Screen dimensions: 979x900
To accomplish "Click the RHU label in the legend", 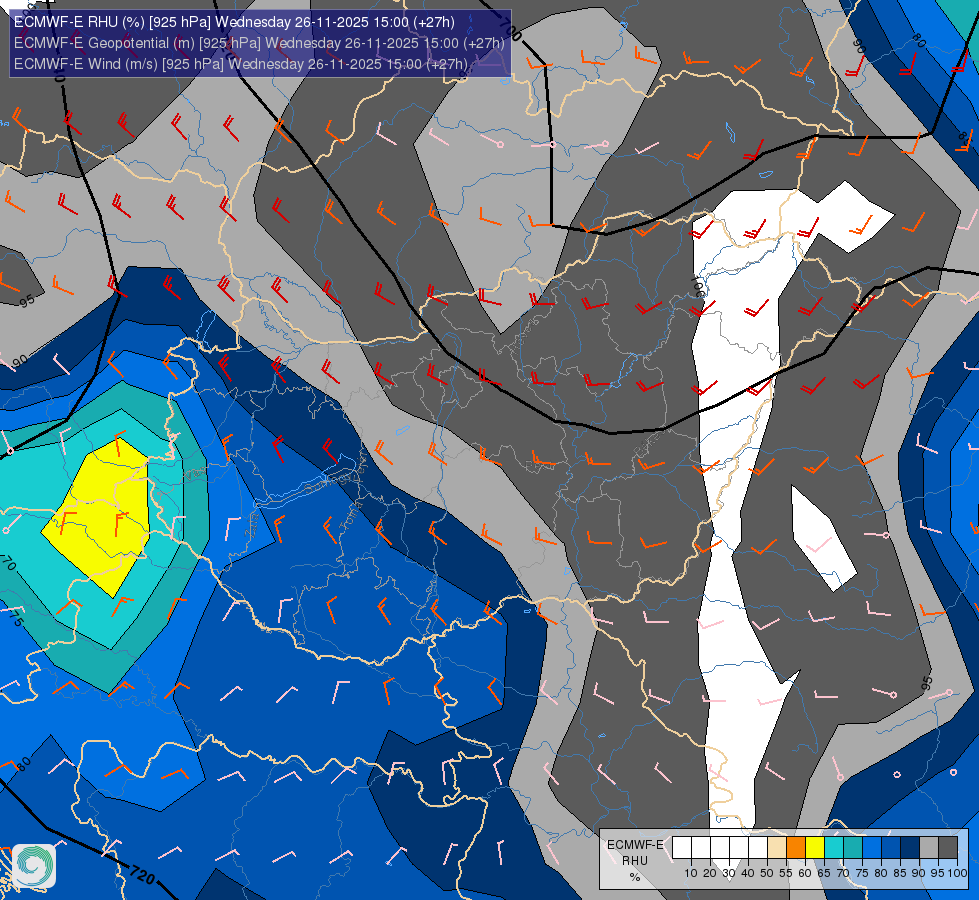I will (635, 861).
